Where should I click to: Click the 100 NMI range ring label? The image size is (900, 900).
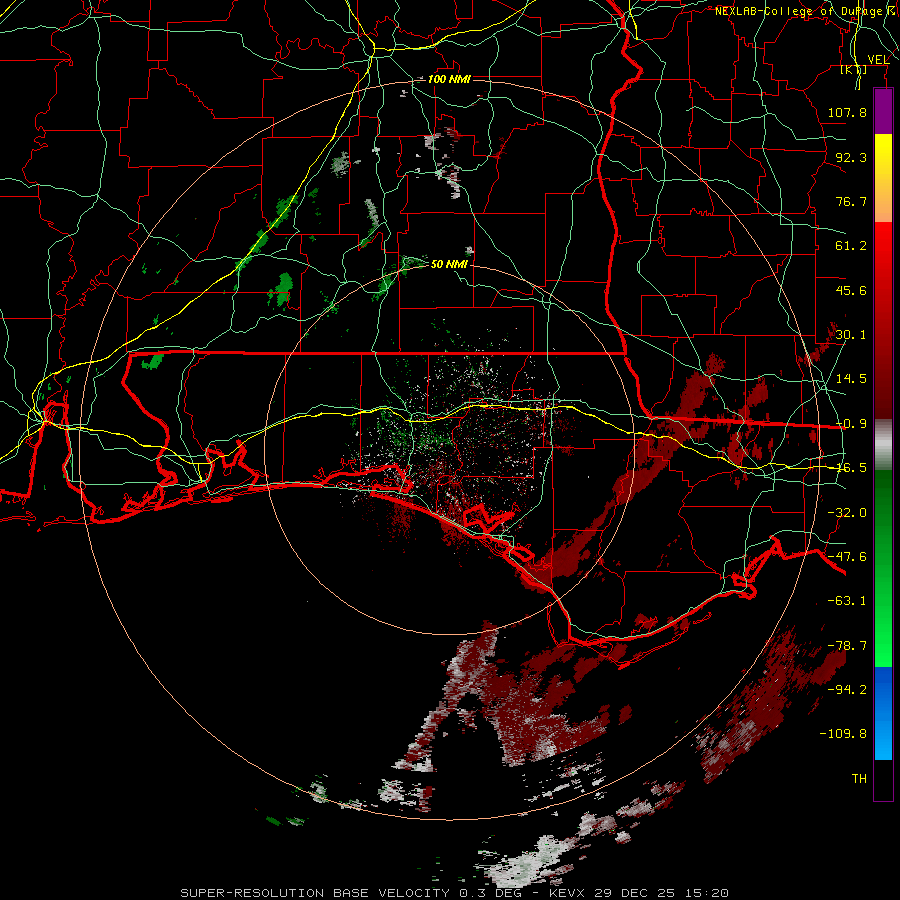pyautogui.click(x=449, y=79)
